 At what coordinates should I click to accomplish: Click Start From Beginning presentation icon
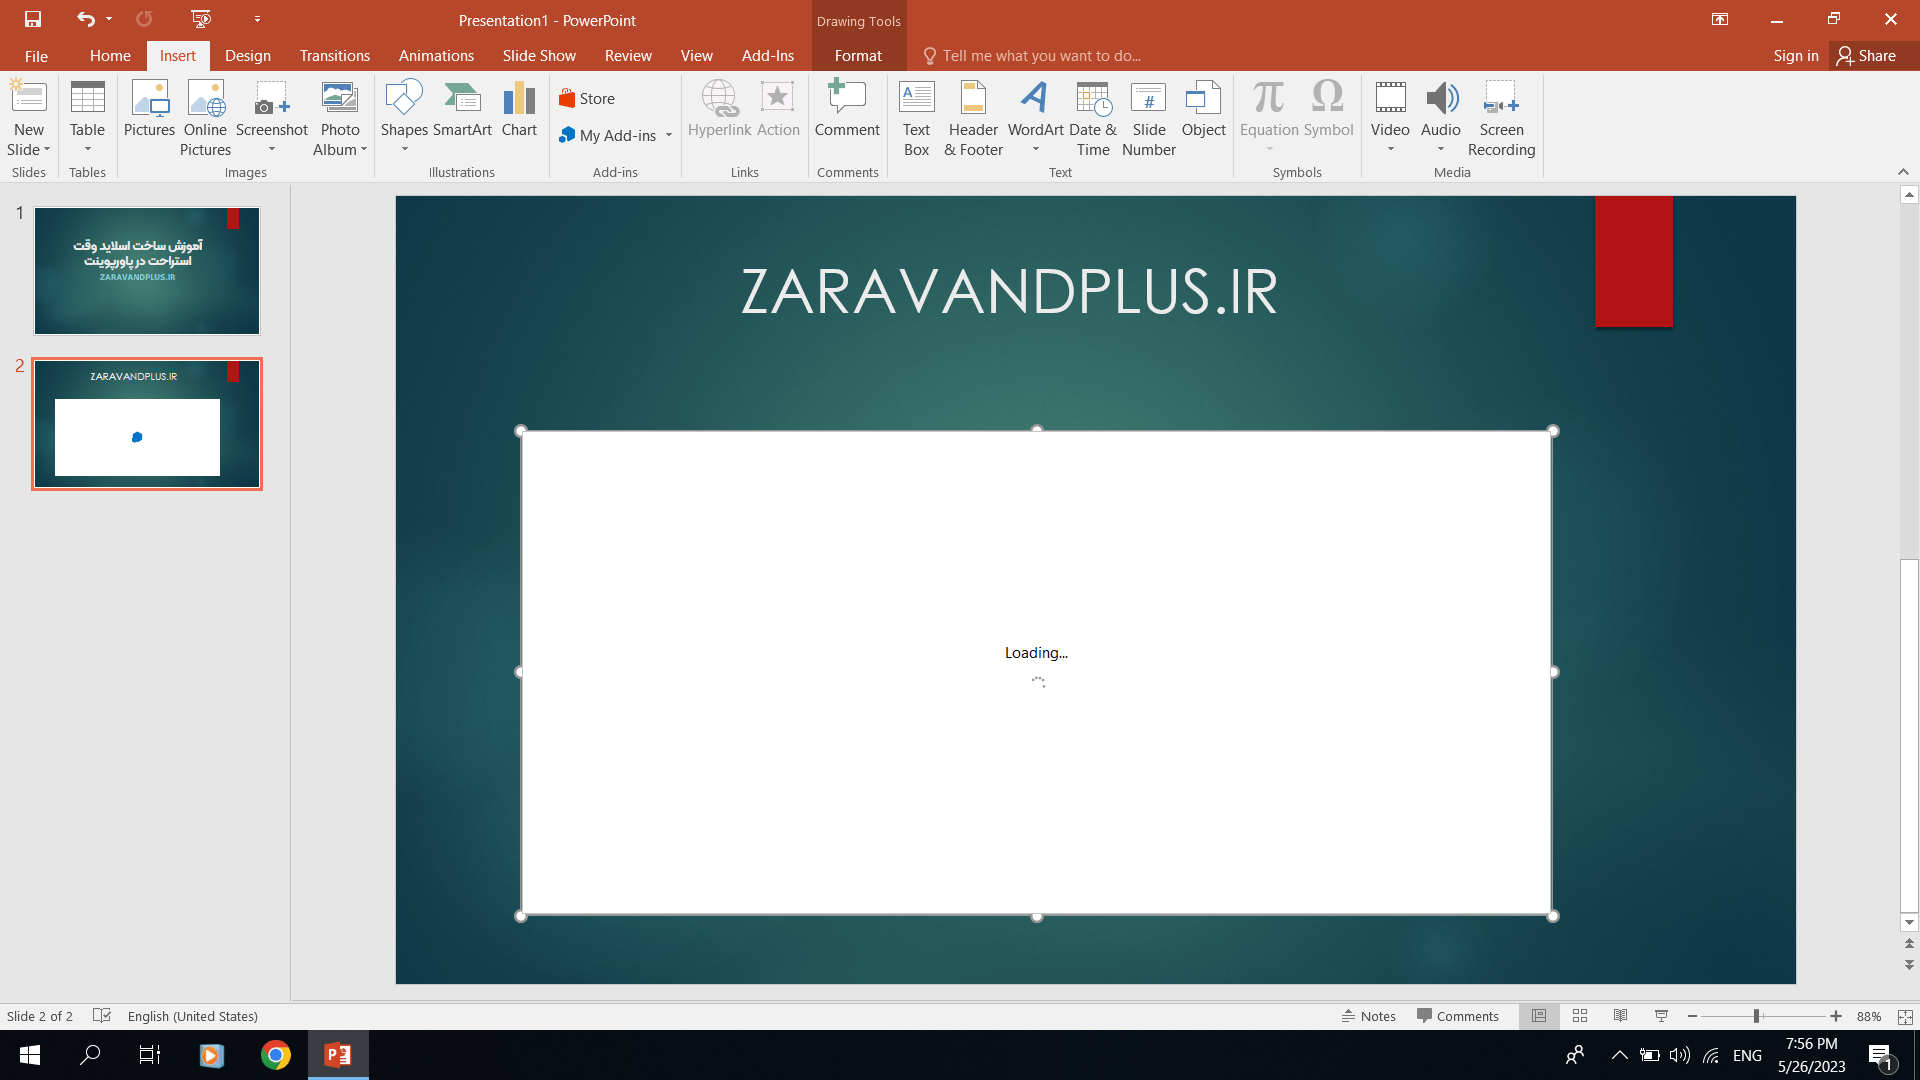pos(201,19)
